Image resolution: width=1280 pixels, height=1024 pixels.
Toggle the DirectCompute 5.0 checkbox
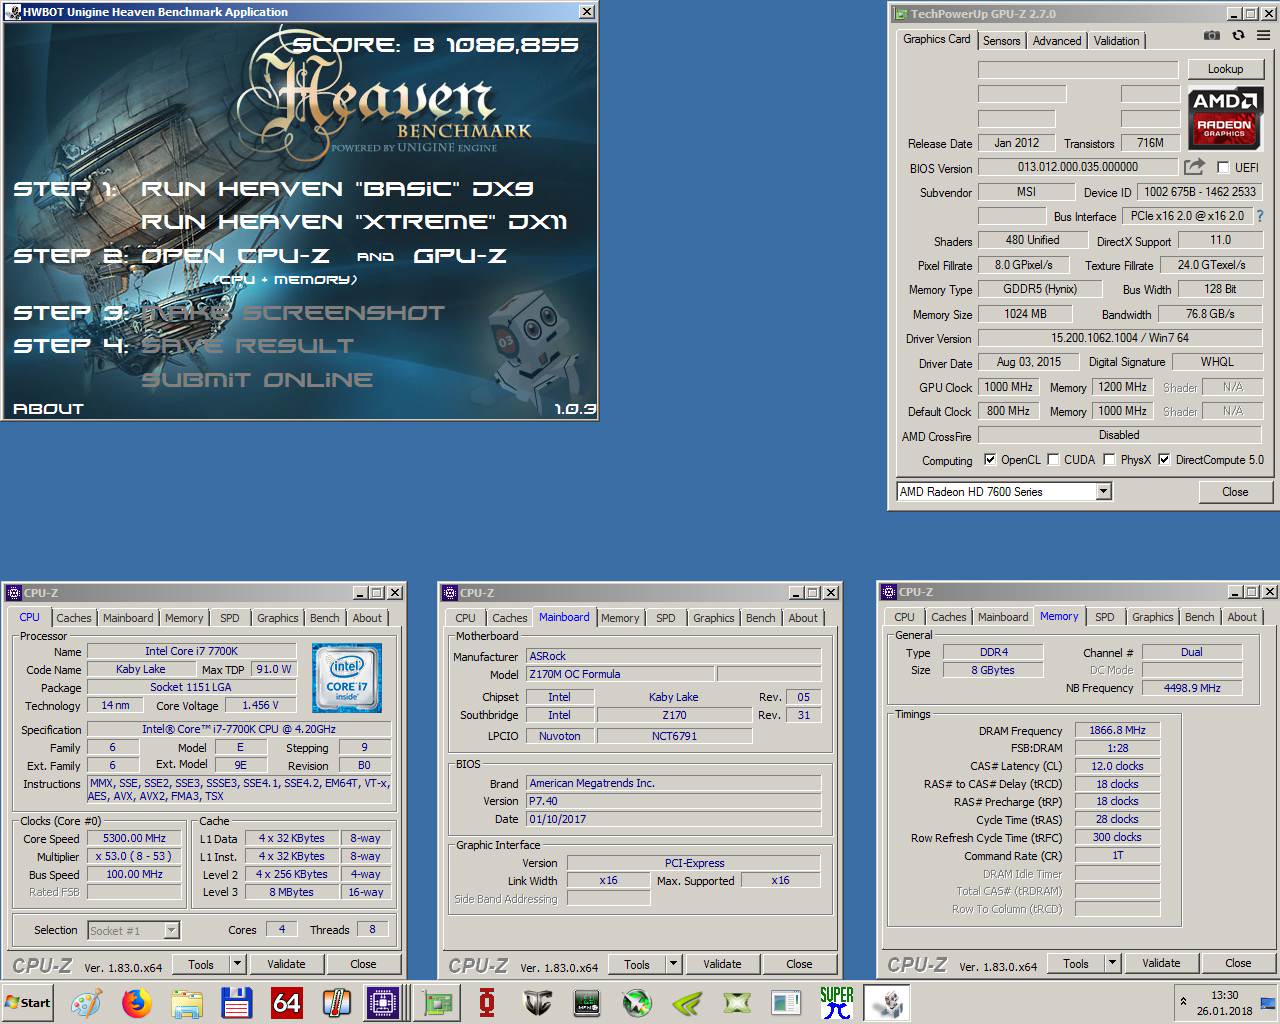click(1164, 460)
